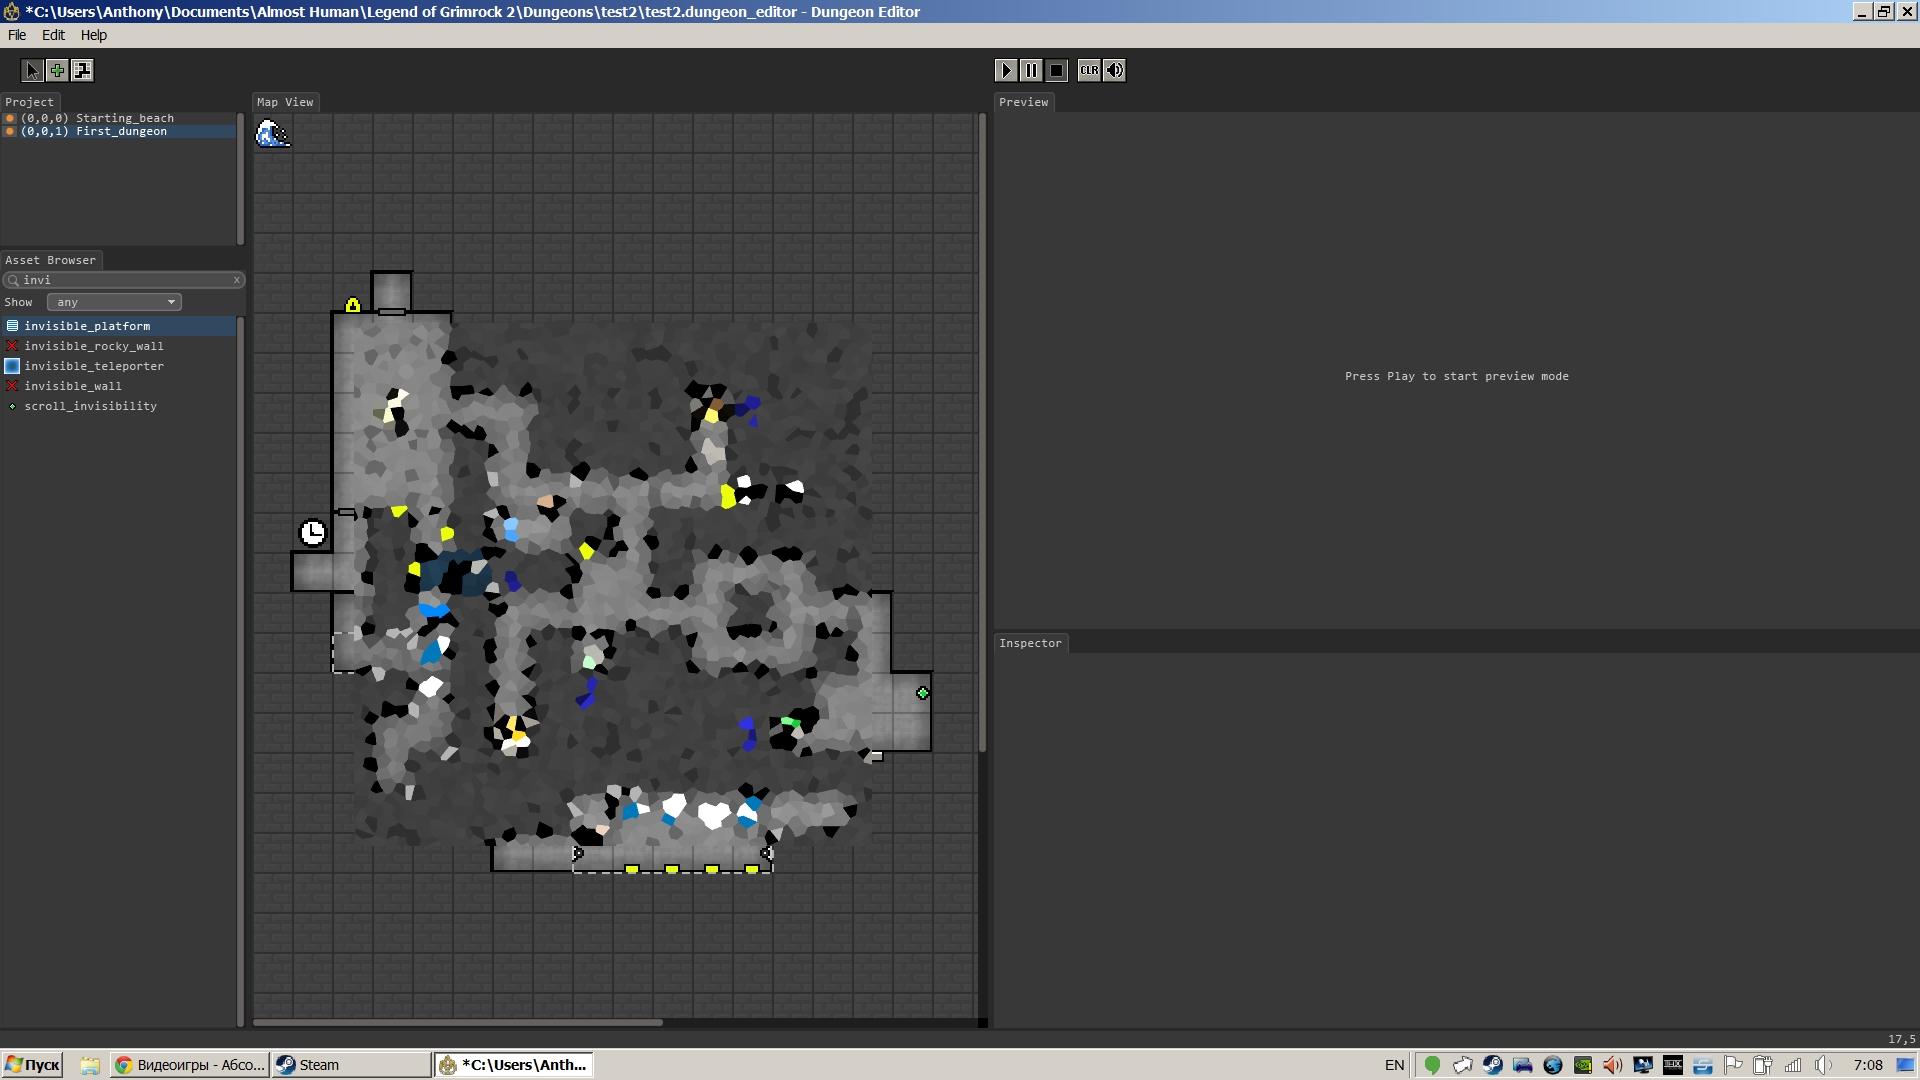The height and width of the screenshot is (1080, 1920).
Task: Open Steam tray icon
Action: (1492, 1065)
